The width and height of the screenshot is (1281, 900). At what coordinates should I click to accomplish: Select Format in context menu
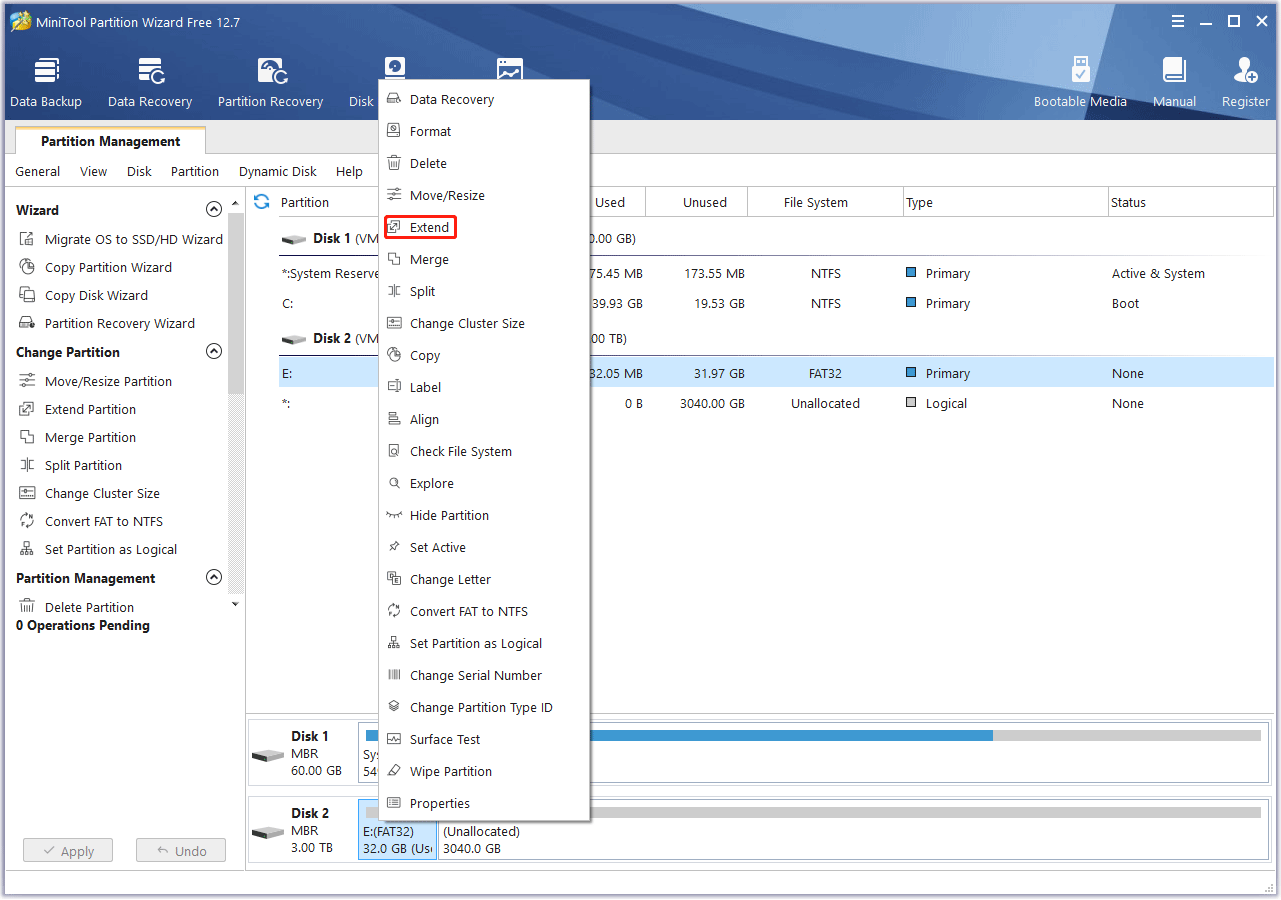click(484, 131)
